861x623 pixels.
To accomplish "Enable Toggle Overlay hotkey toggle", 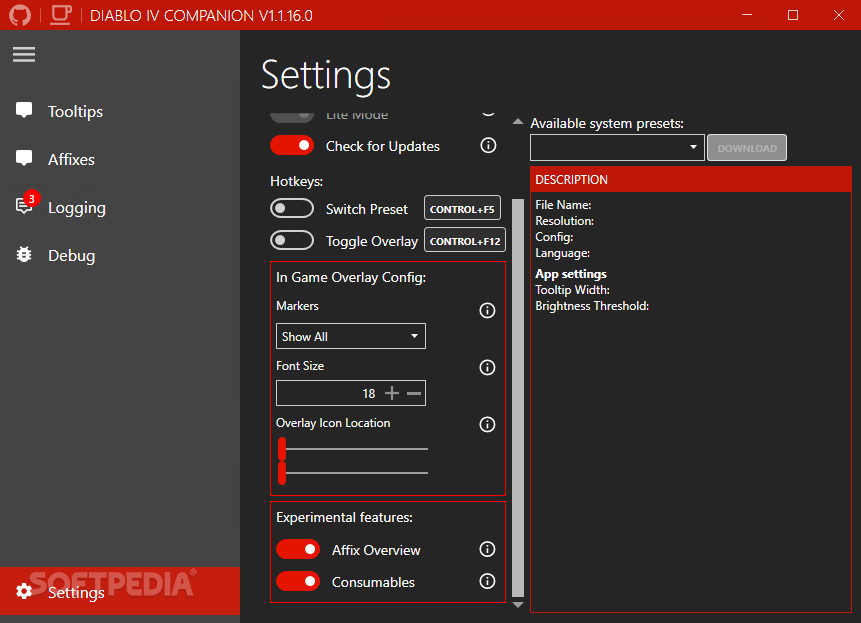I will pos(292,240).
